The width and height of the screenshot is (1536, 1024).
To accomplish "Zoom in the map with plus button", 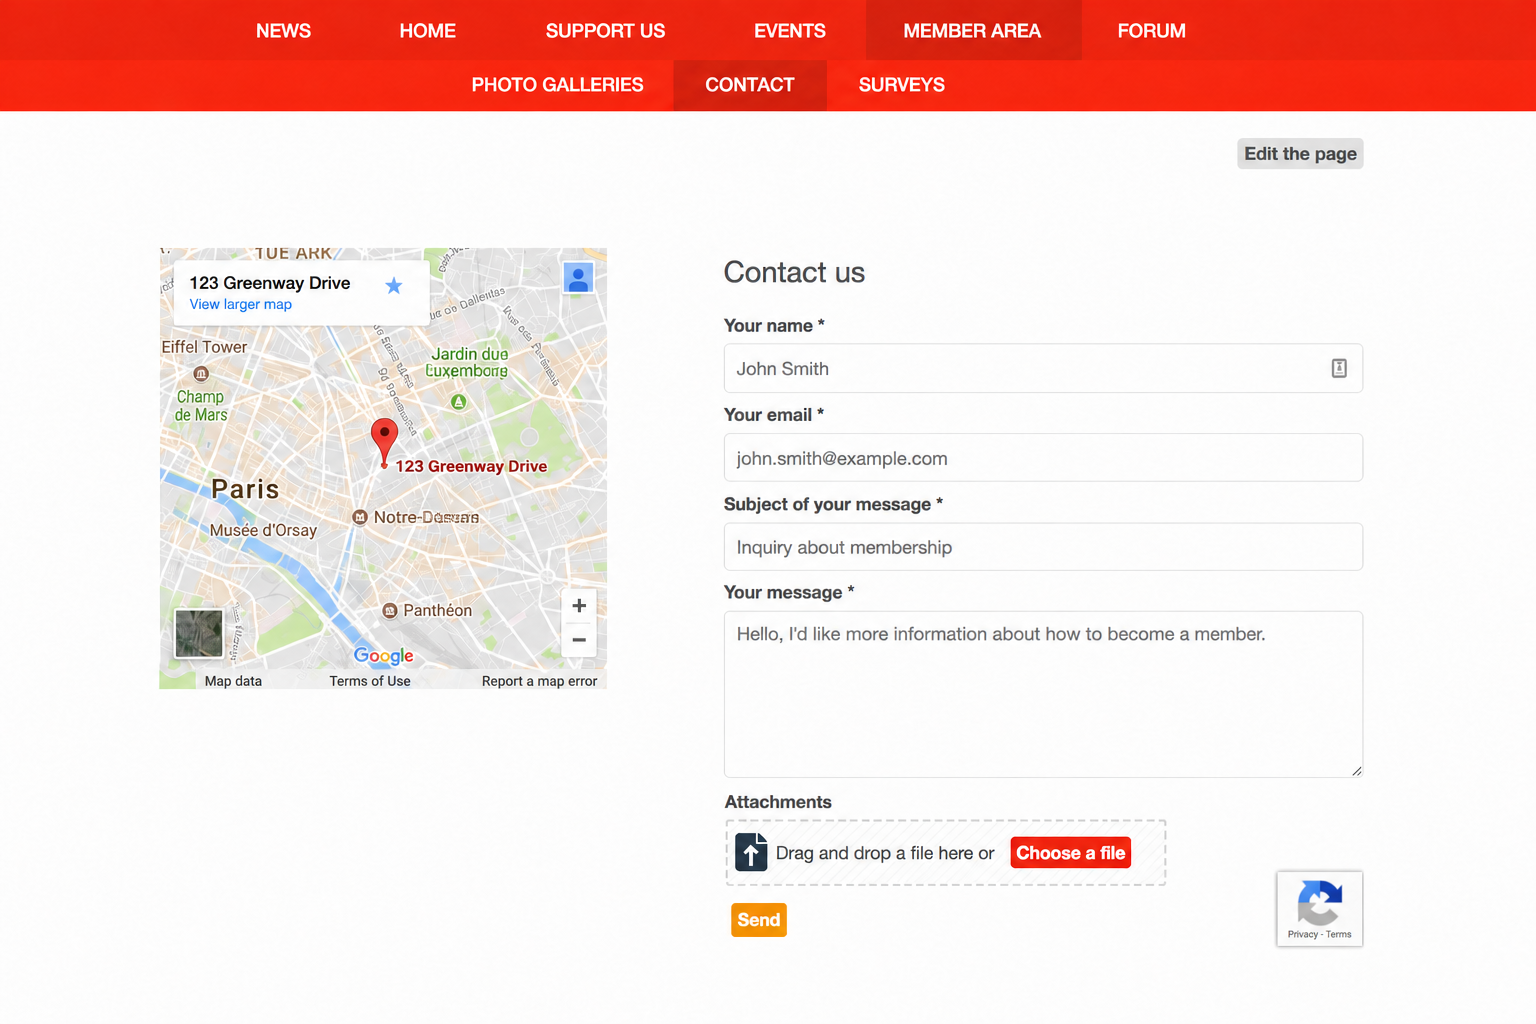I will (579, 606).
